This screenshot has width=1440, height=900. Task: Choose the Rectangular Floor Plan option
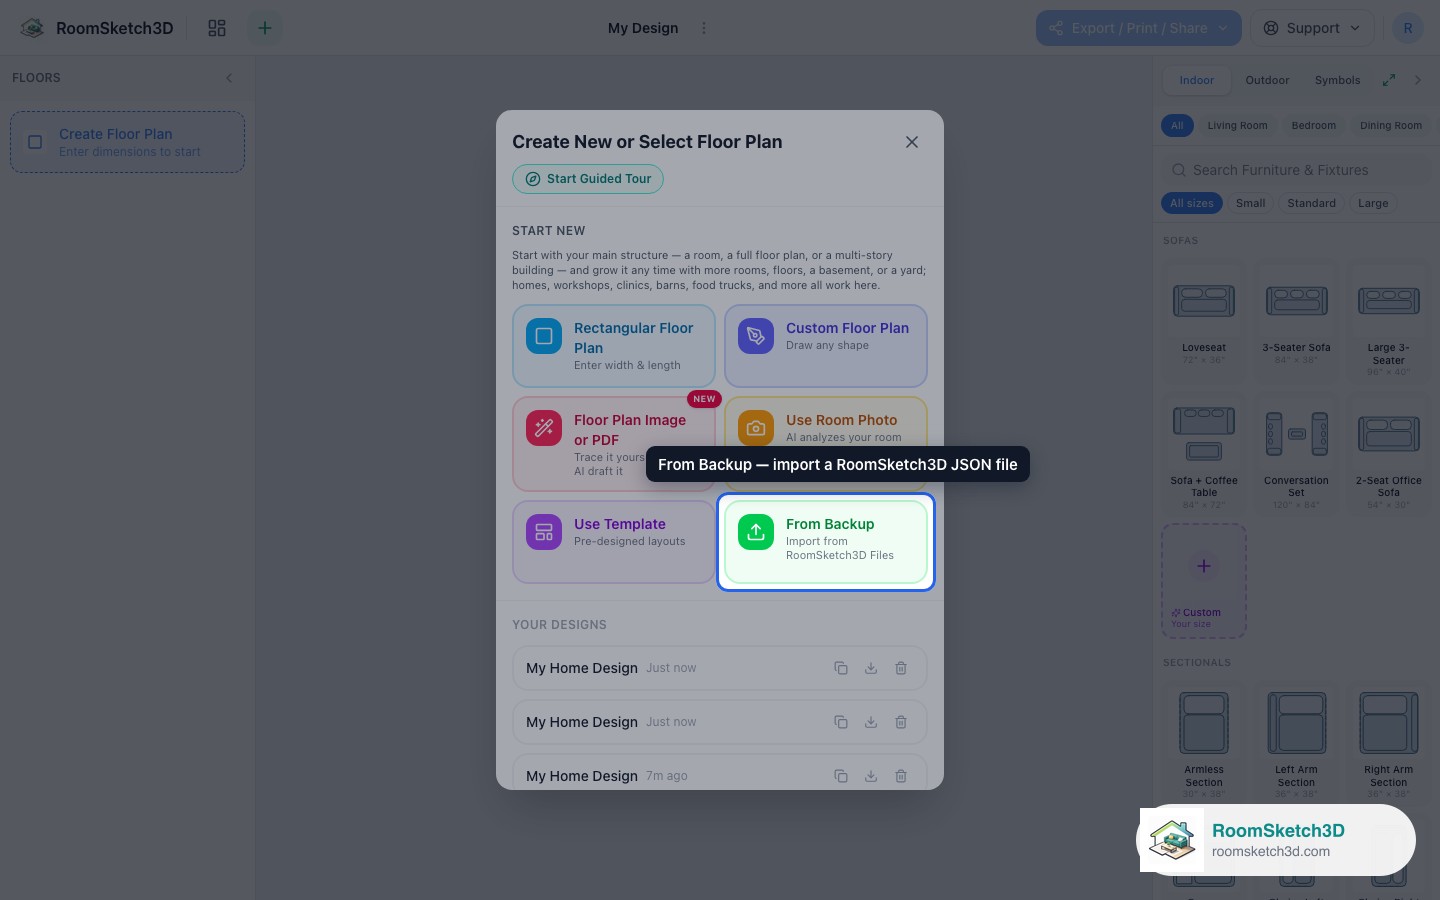(x=614, y=346)
